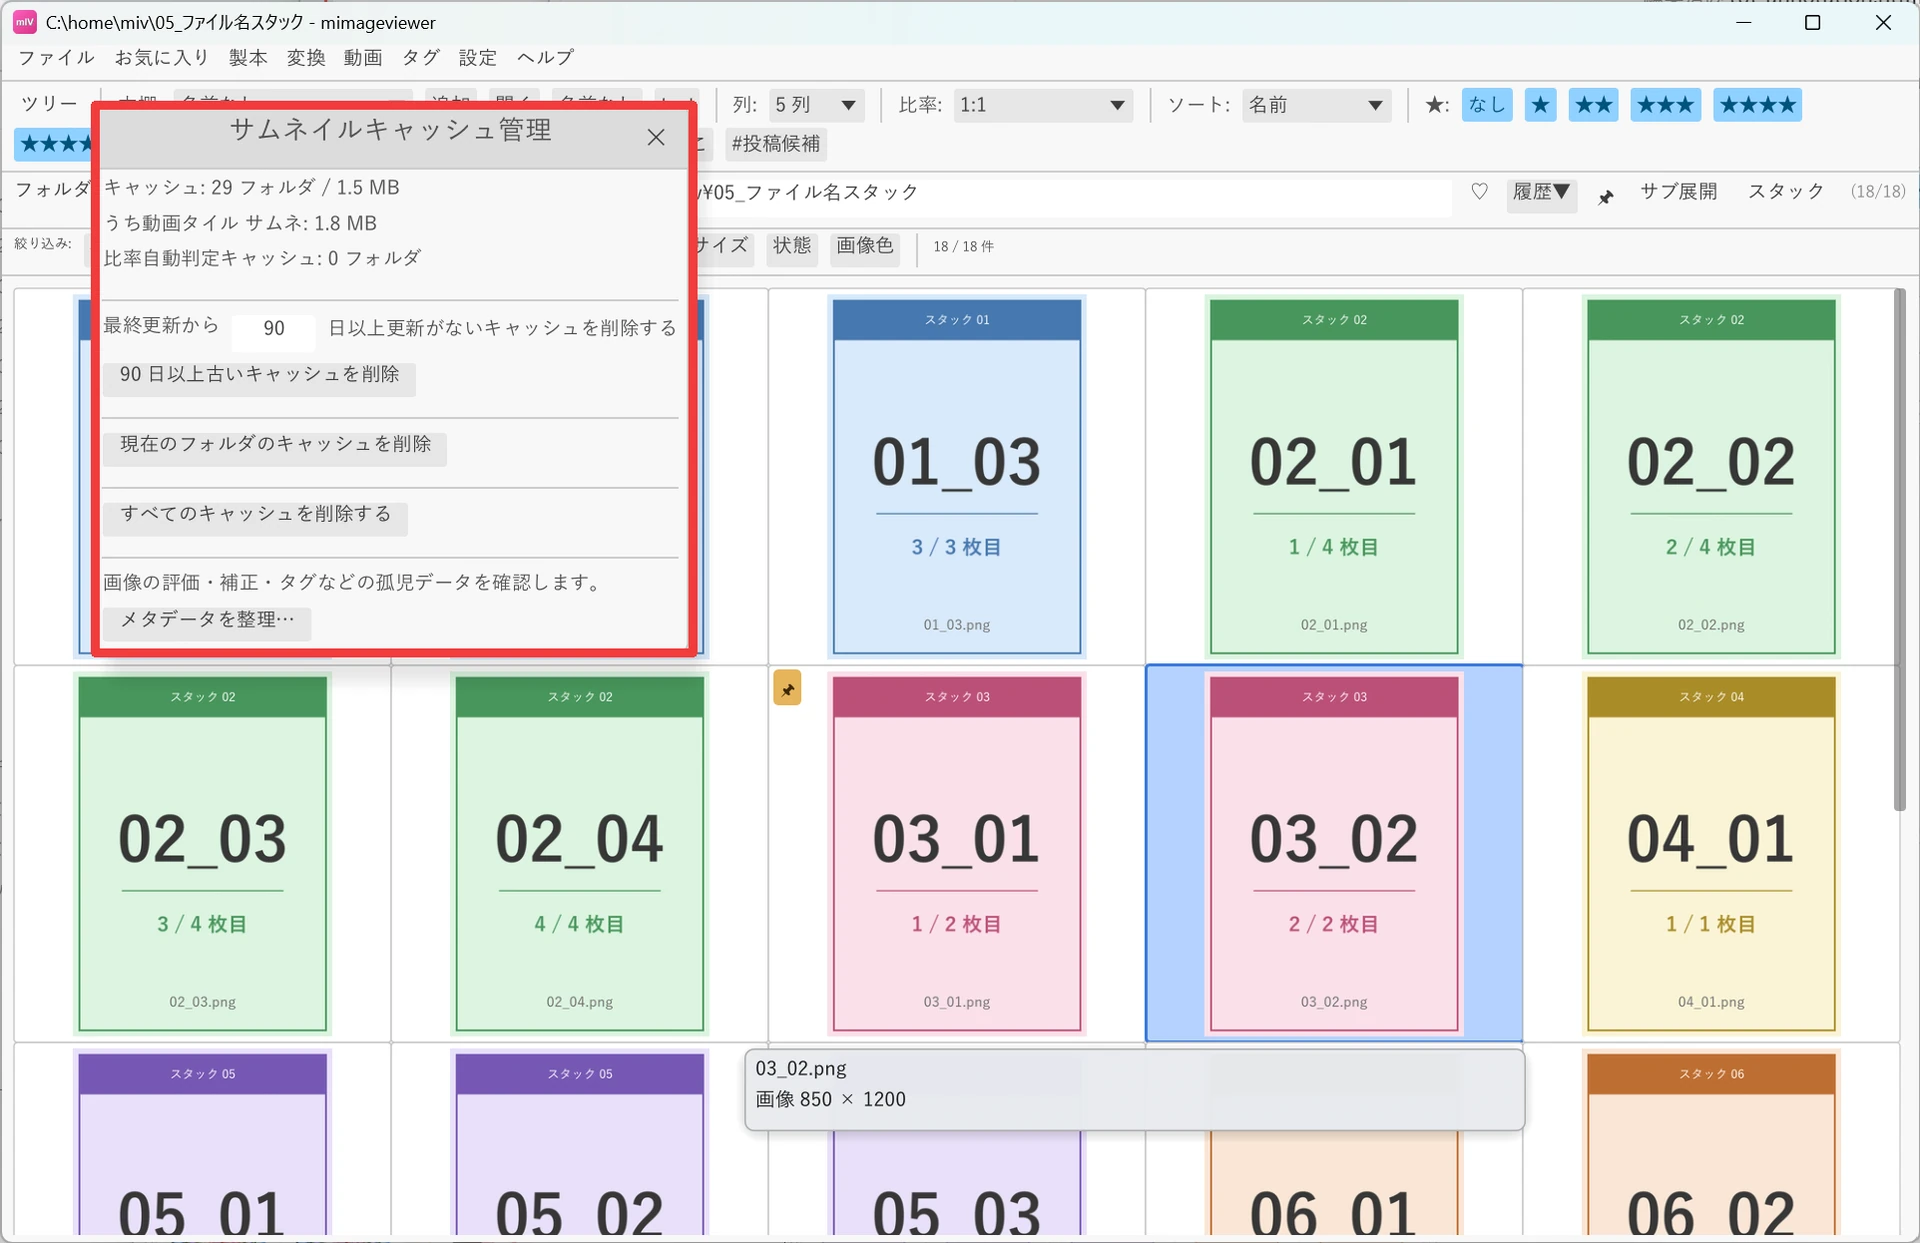1920x1243 pixels.
Task: Select the なし star filter
Action: pos(1486,105)
